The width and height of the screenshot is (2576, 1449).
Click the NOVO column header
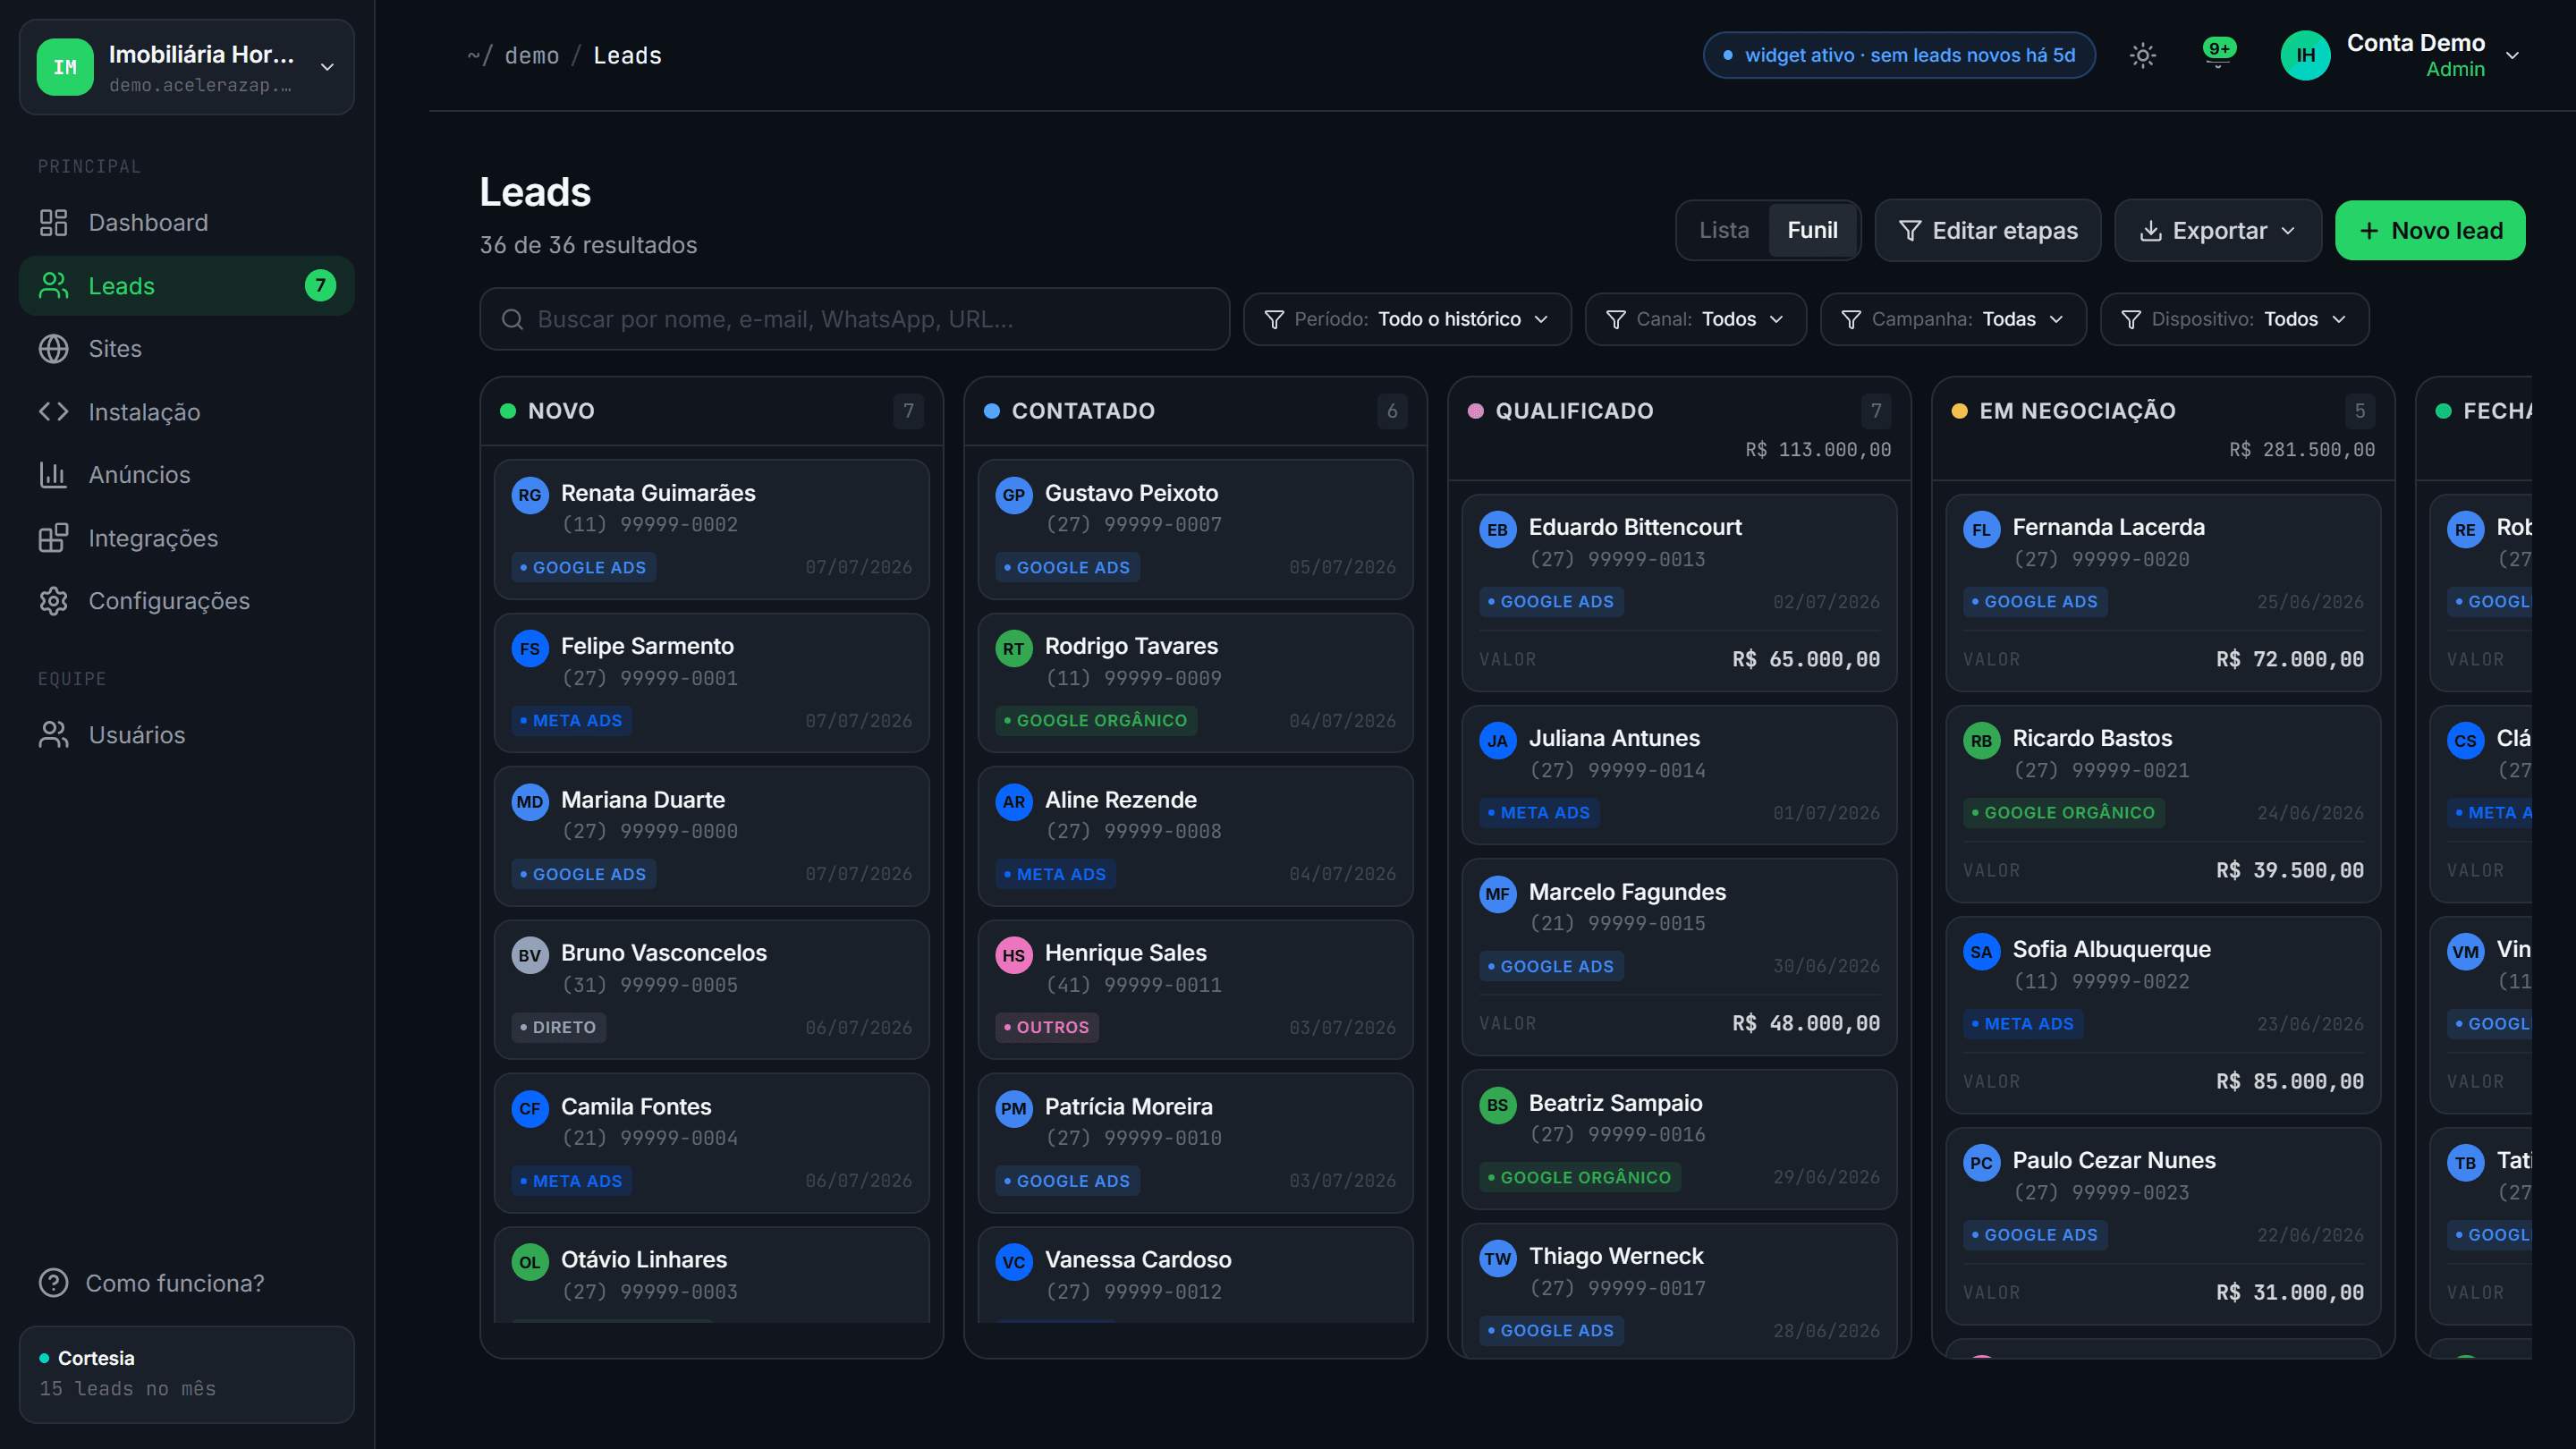point(712,411)
